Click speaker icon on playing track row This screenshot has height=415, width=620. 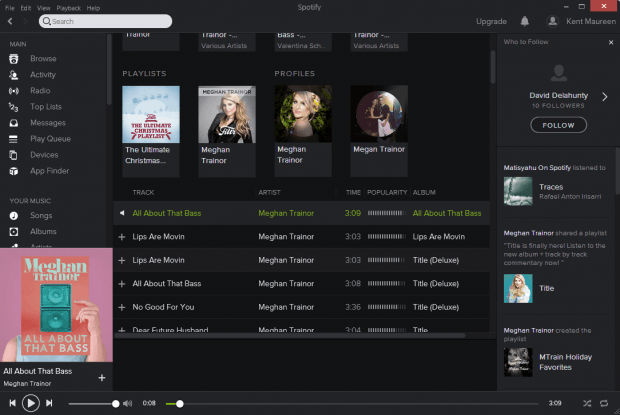point(122,213)
